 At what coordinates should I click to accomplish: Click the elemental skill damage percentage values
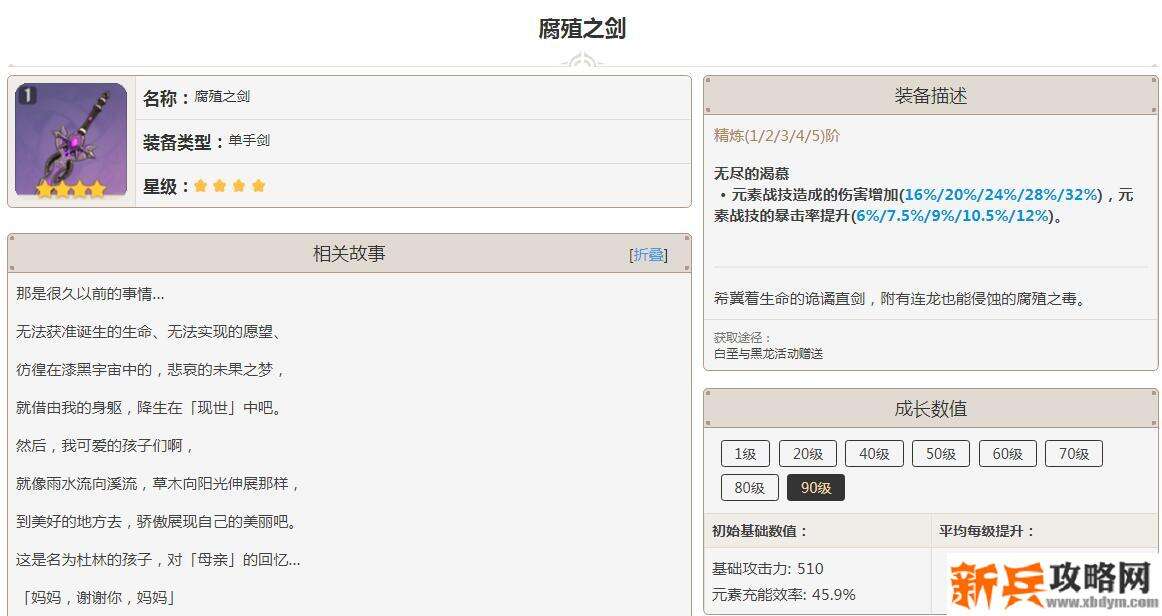coord(1002,195)
